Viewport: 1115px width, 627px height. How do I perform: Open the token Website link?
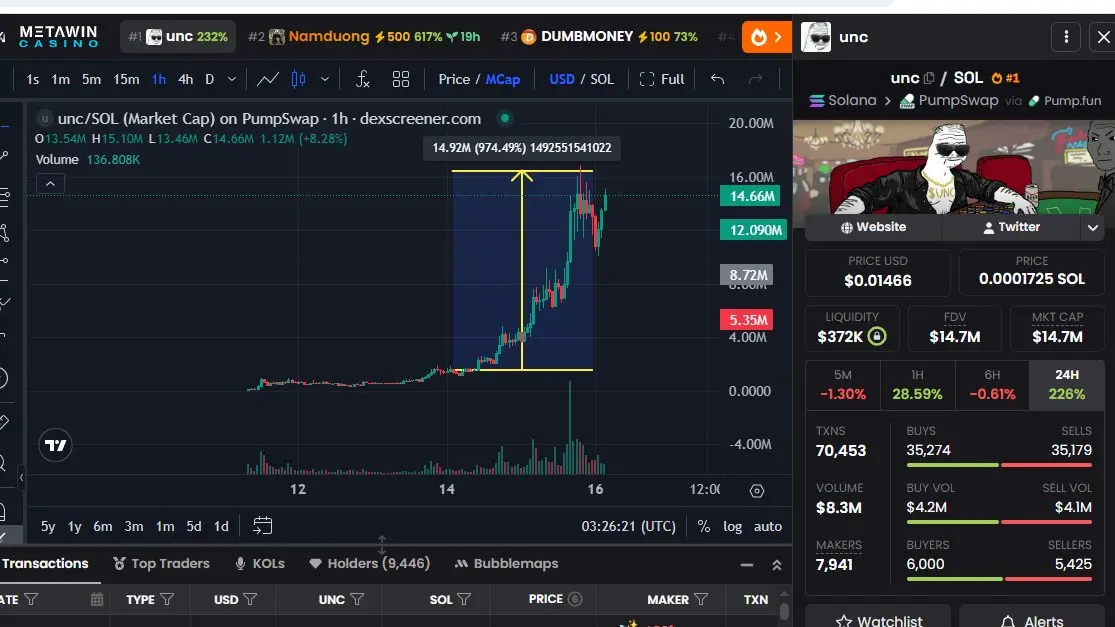(x=873, y=227)
